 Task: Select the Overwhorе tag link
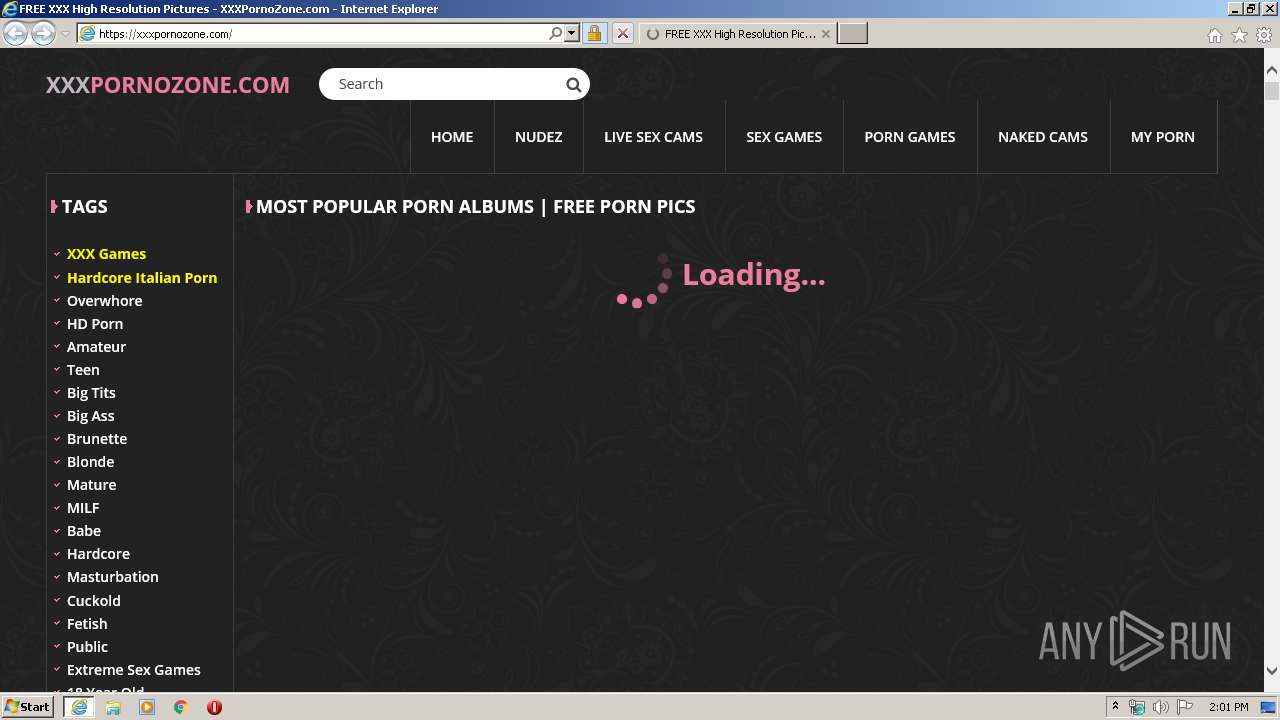pyautogui.click(x=104, y=301)
